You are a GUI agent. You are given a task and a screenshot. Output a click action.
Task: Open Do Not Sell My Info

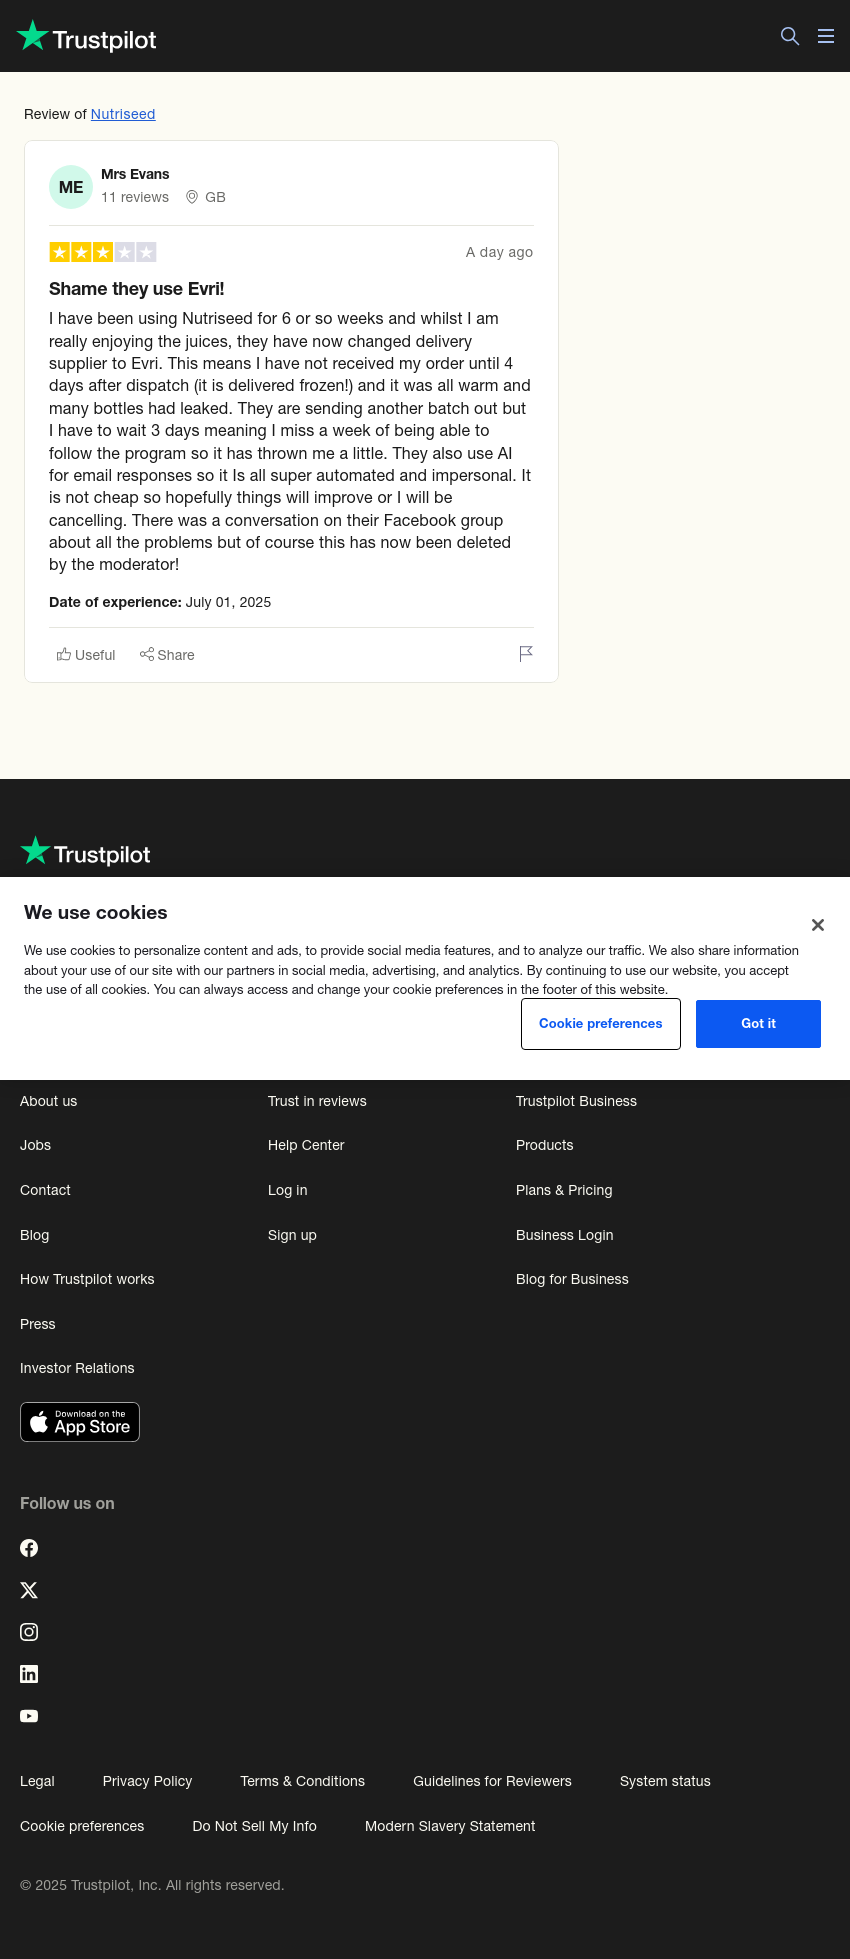[254, 1826]
